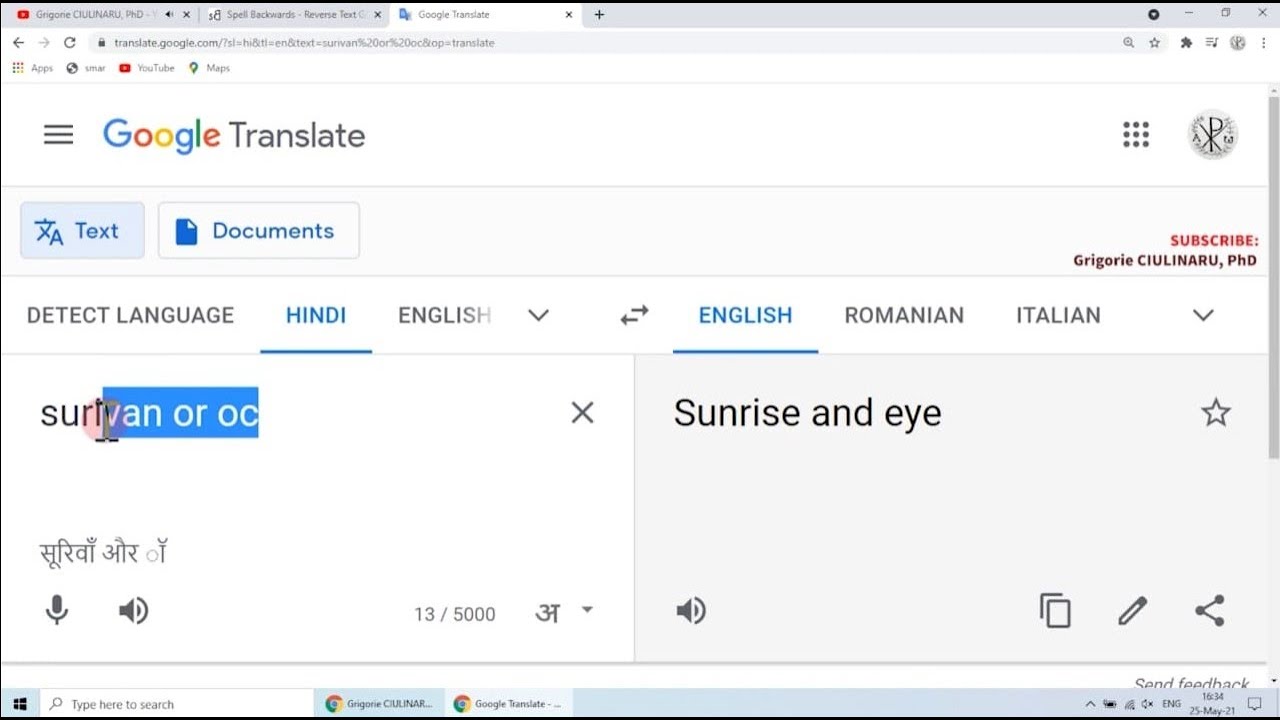Open a new browser tab
Image resolution: width=1280 pixels, height=720 pixels.
(599, 15)
